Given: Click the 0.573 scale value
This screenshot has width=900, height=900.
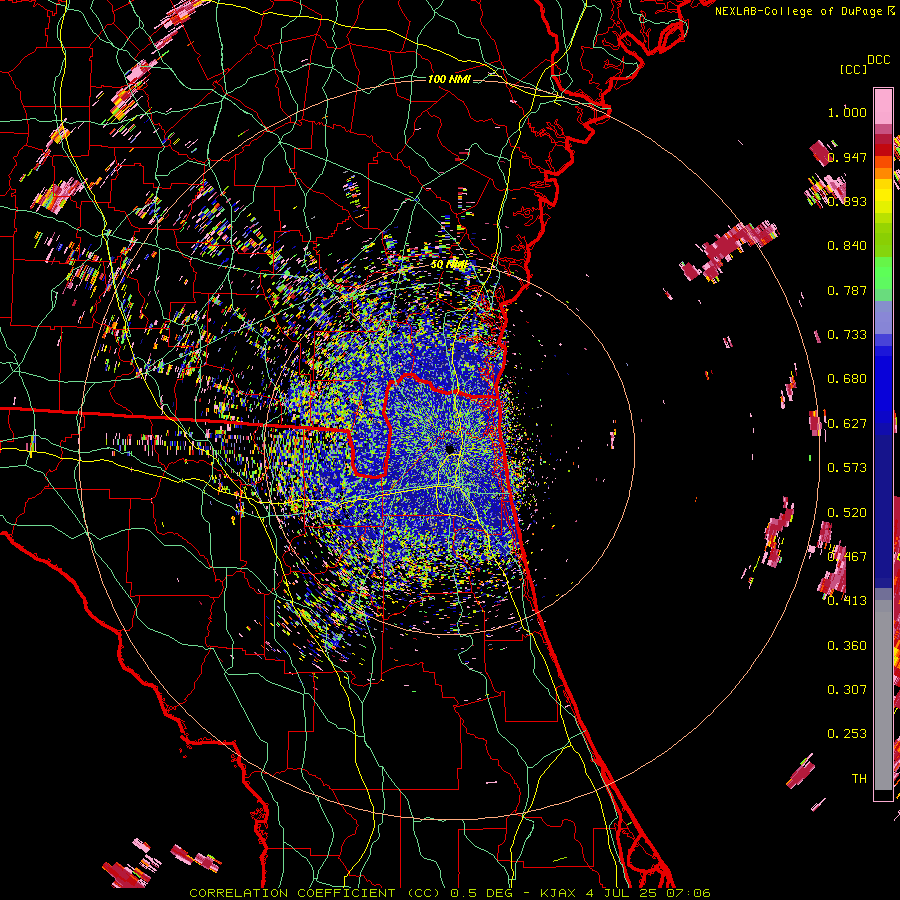Looking at the screenshot, I should coord(847,468).
